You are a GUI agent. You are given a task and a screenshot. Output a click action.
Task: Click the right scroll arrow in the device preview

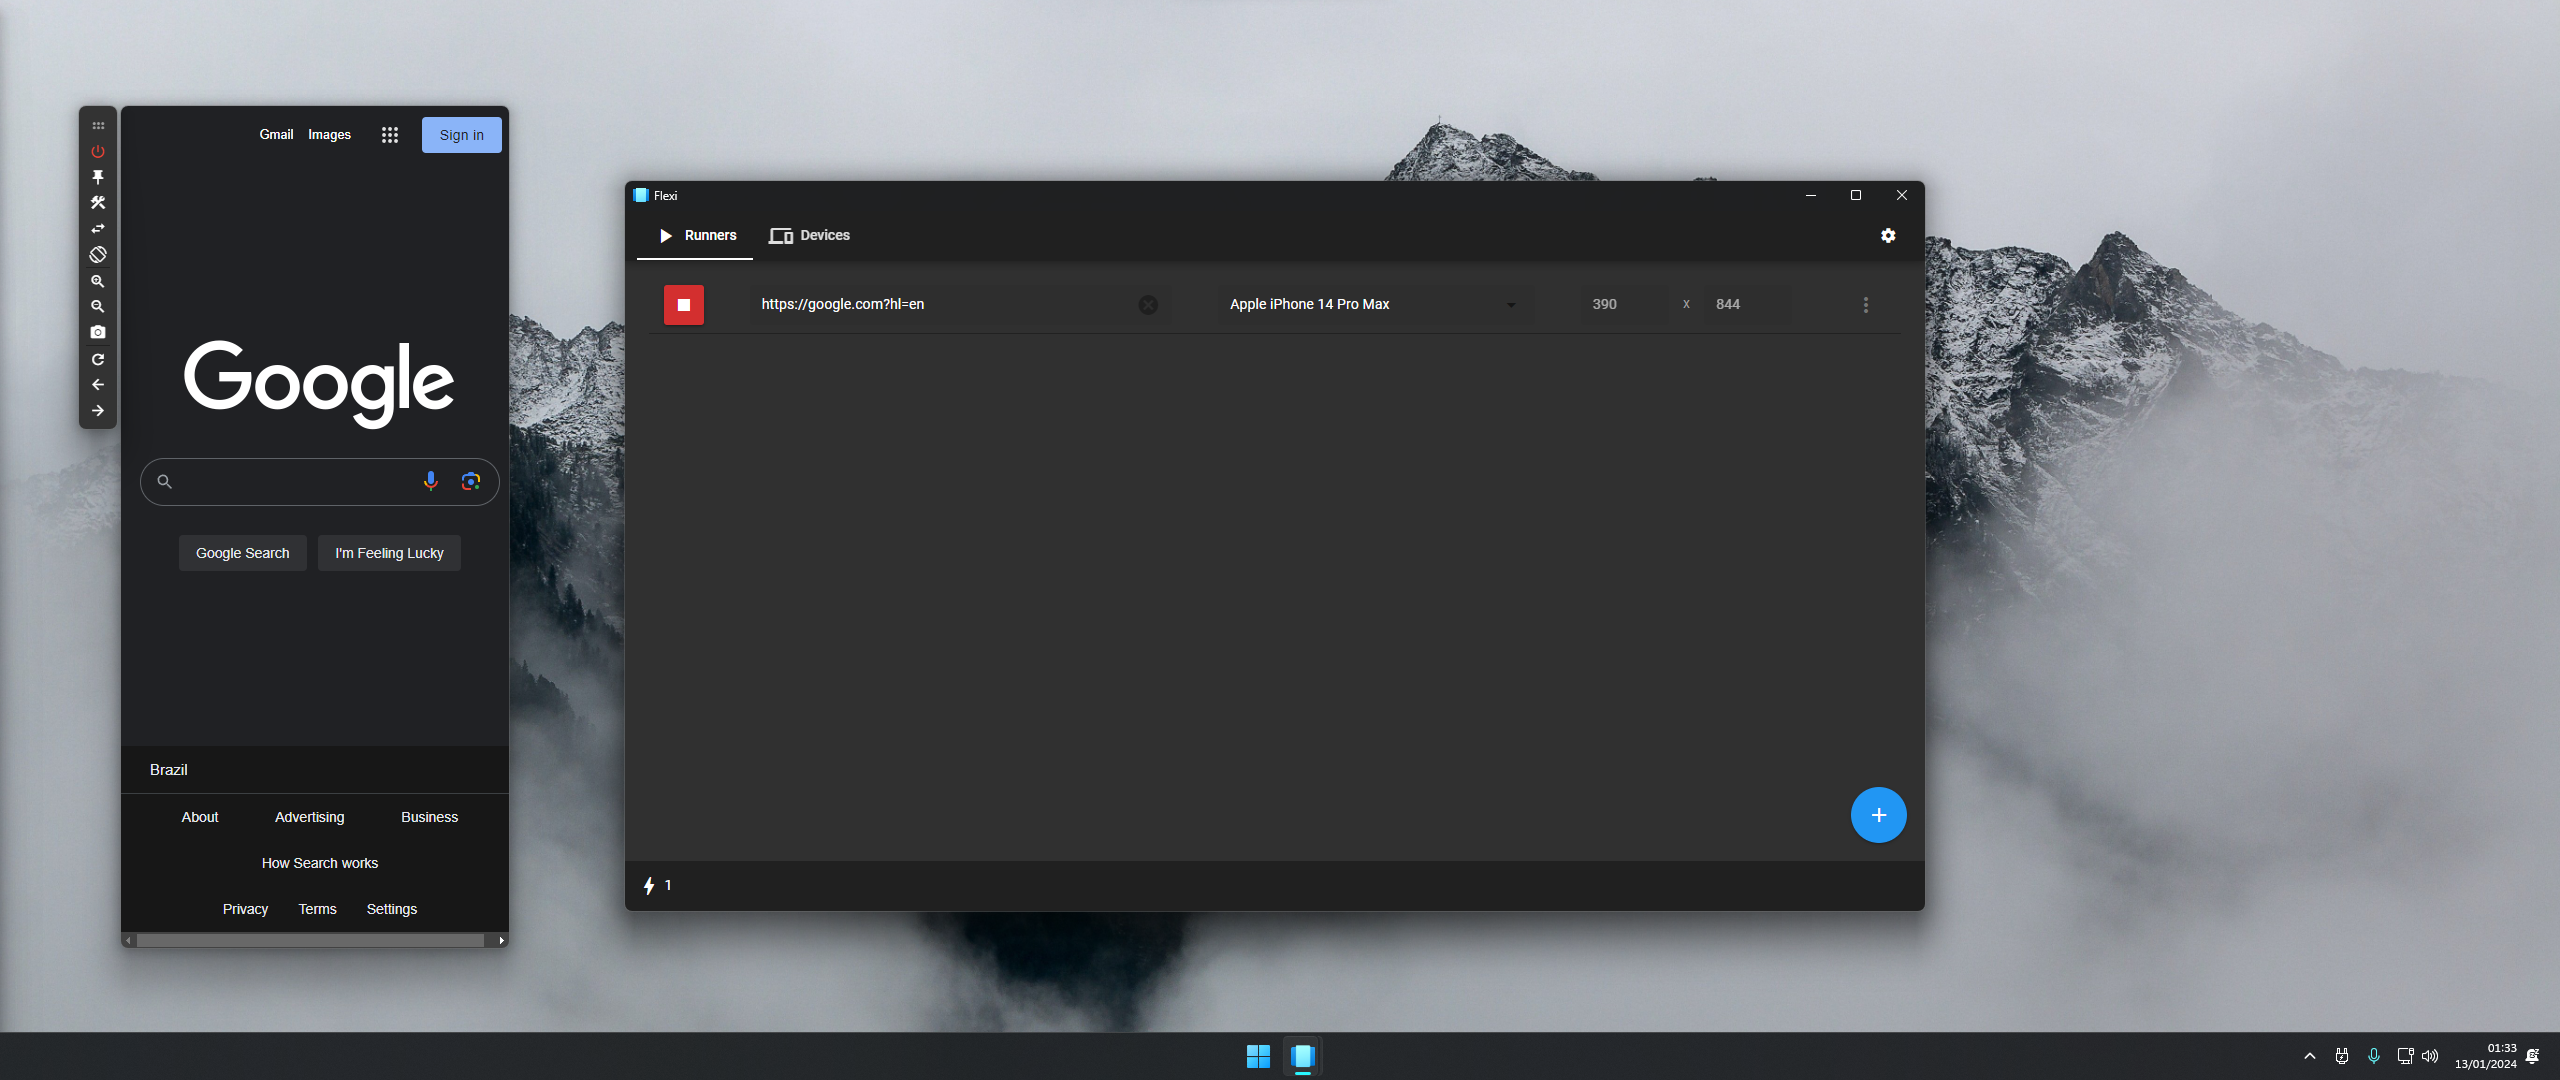pyautogui.click(x=501, y=941)
